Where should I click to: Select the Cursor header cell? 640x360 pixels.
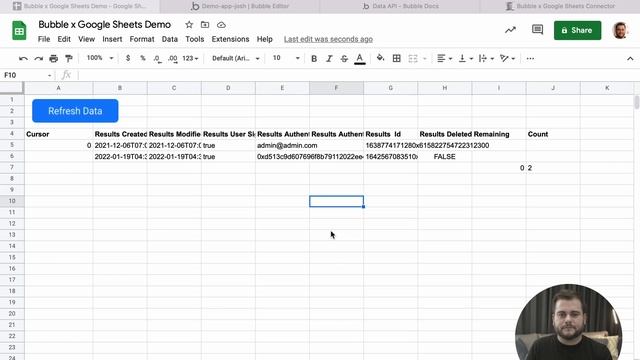(59, 134)
